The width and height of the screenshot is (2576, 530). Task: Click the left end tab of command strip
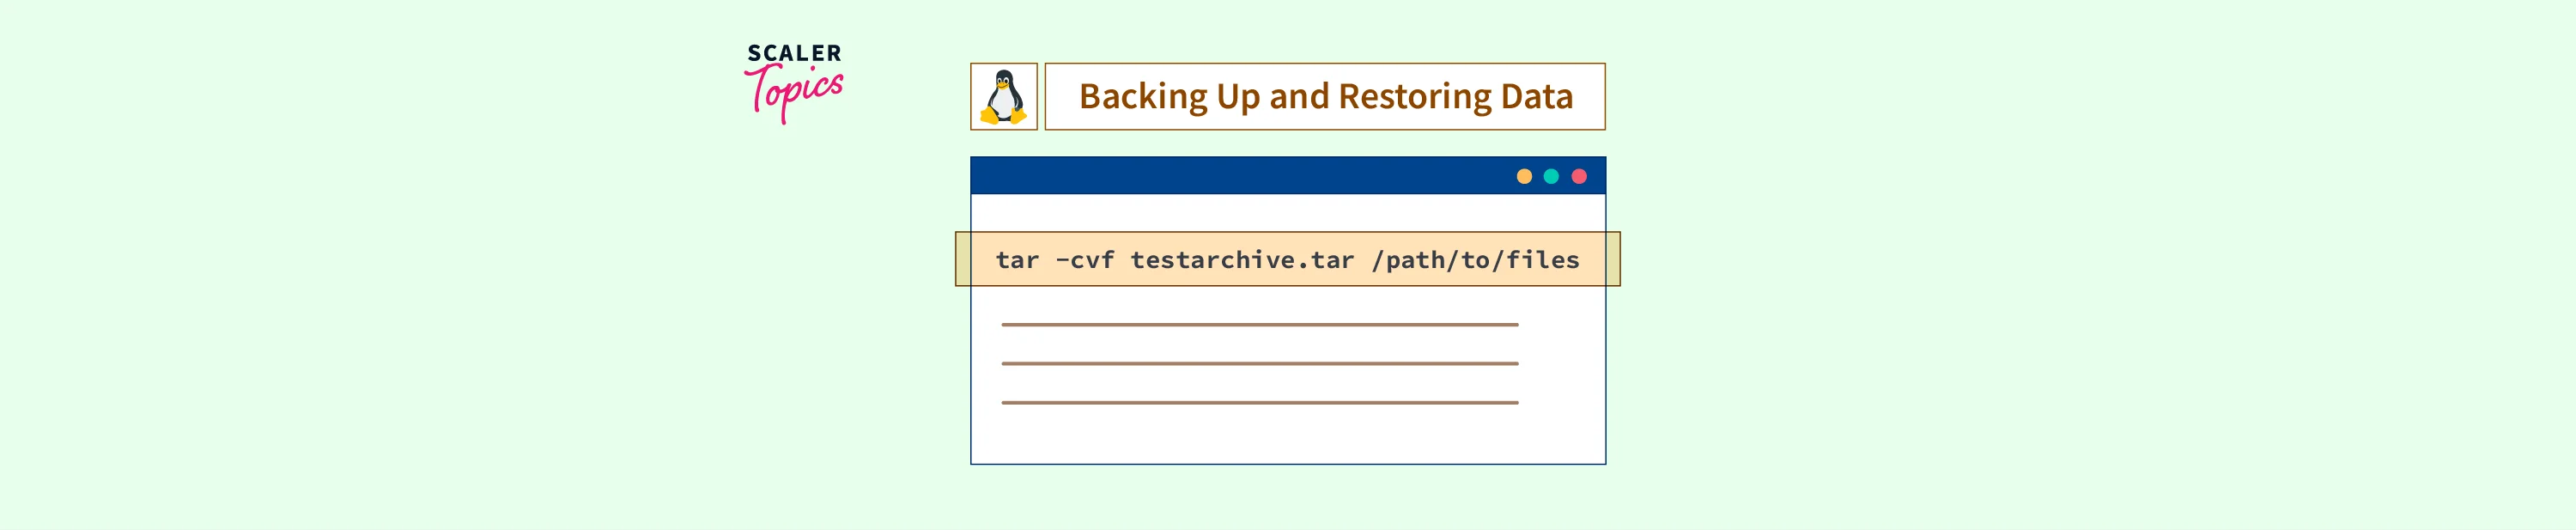pyautogui.click(x=963, y=259)
